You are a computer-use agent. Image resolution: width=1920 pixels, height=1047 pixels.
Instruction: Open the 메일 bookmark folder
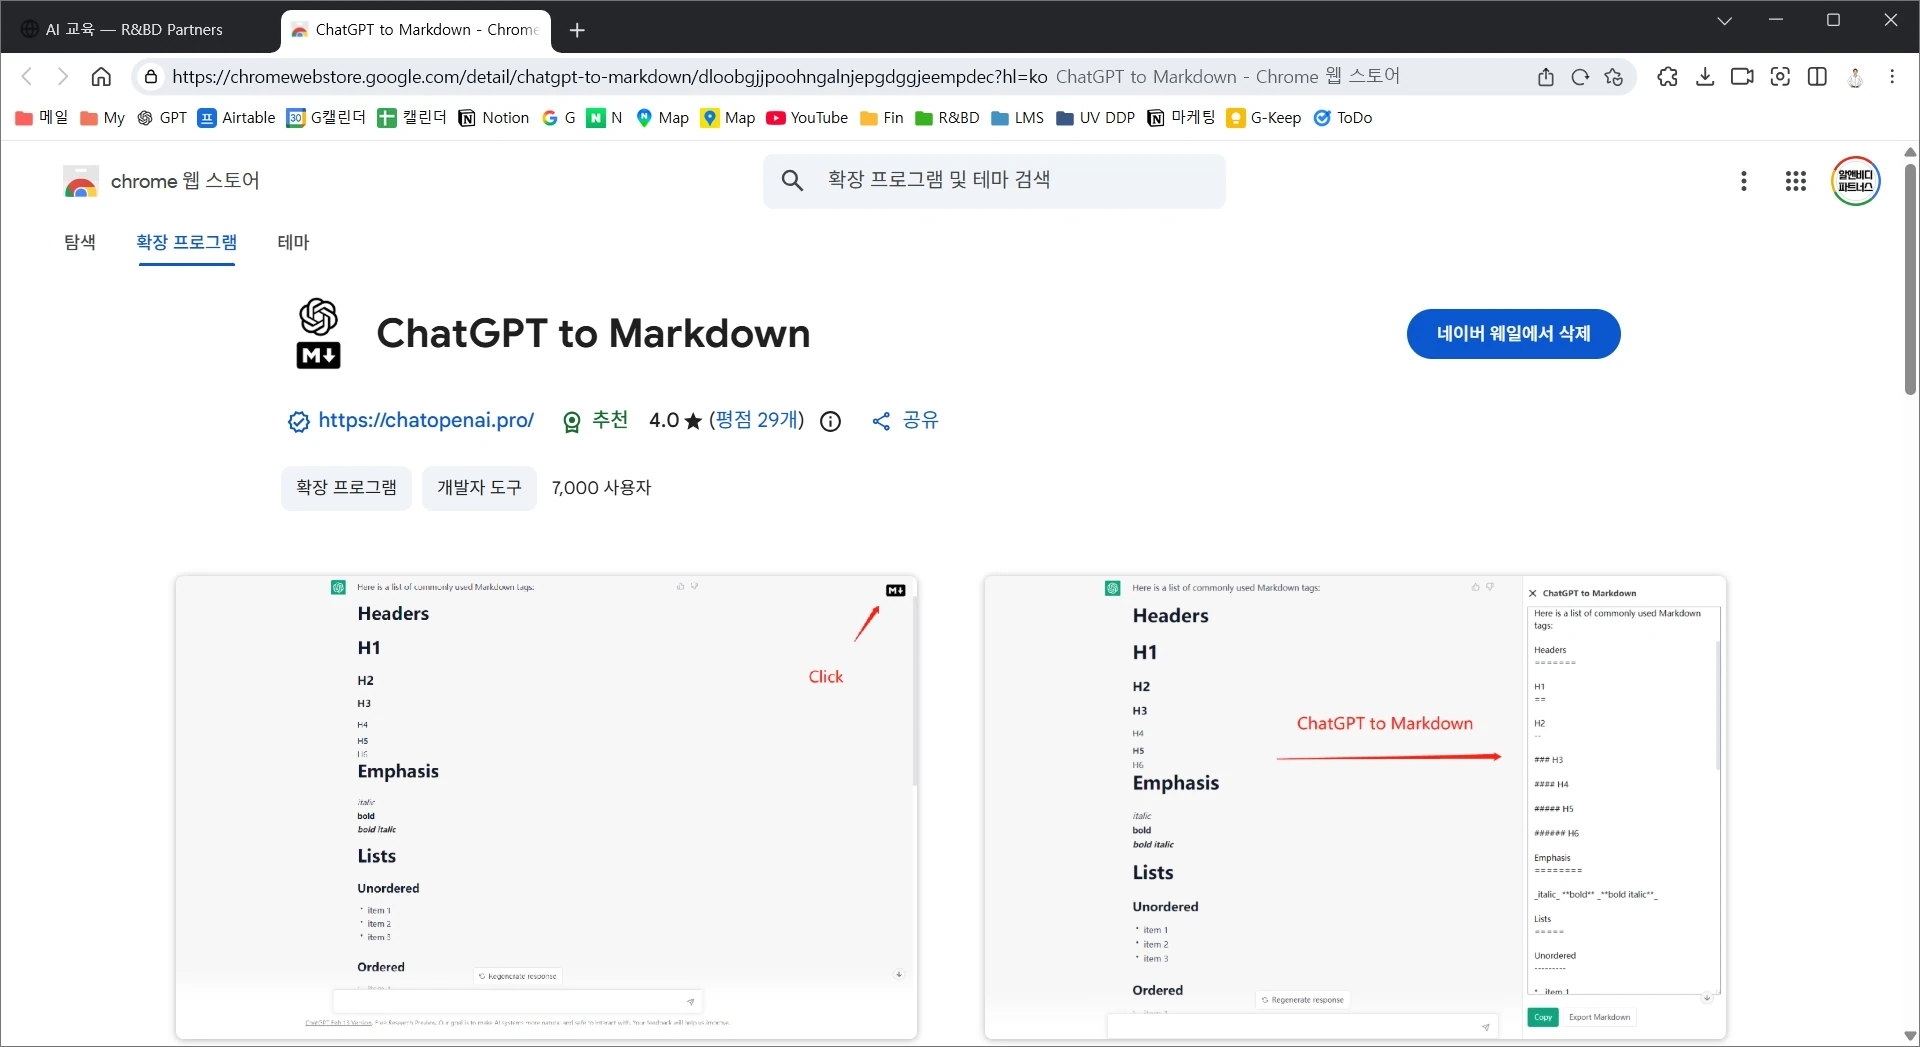[x=42, y=118]
